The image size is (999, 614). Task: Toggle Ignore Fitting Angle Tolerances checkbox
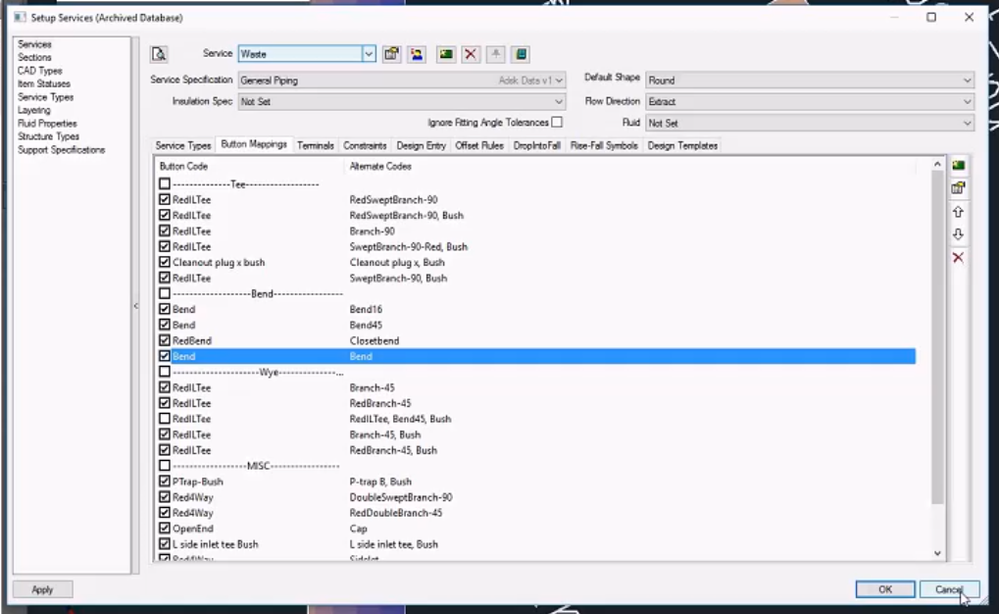[557, 122]
